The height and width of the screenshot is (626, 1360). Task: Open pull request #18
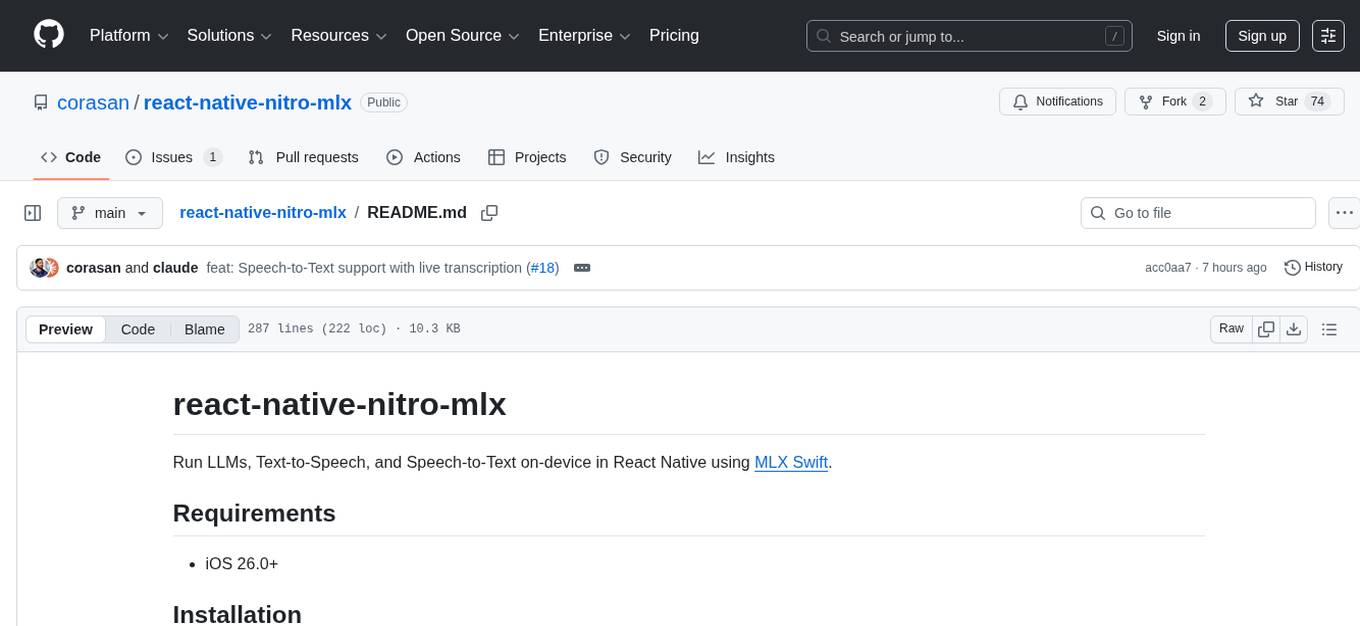click(543, 267)
